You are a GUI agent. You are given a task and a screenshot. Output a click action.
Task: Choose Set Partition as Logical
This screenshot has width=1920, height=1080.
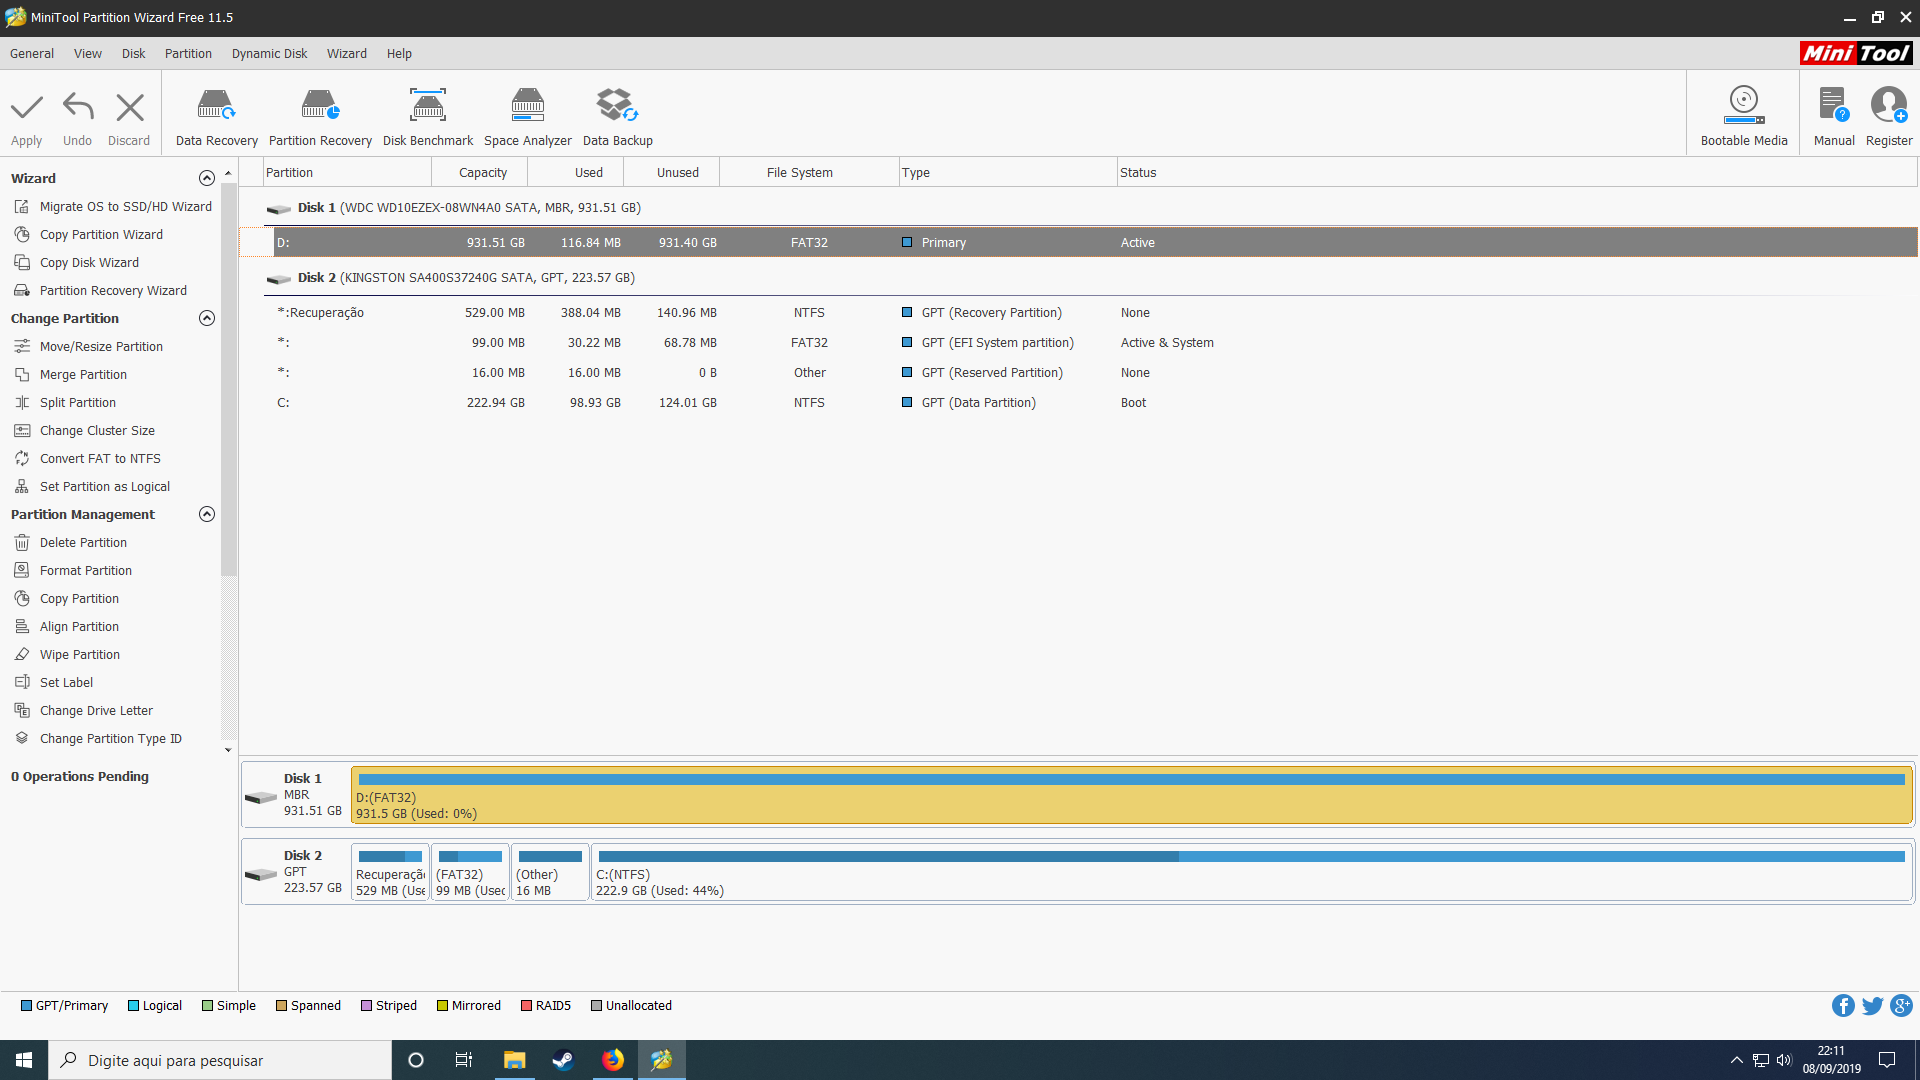click(92, 487)
